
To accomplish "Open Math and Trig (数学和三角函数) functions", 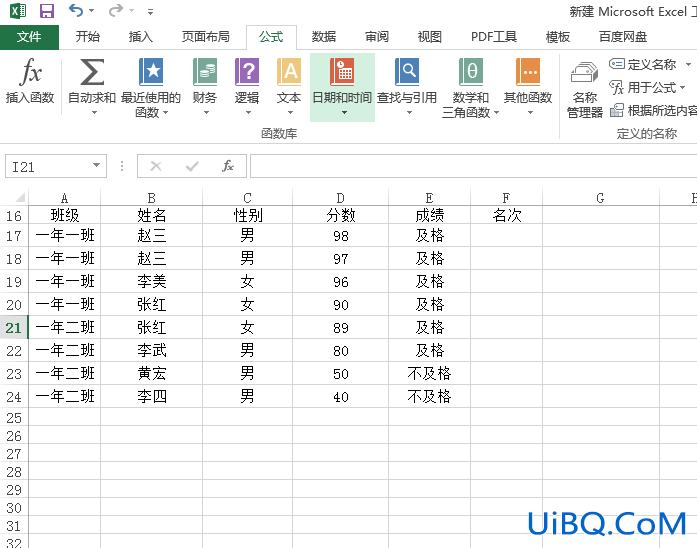I will click(x=471, y=87).
